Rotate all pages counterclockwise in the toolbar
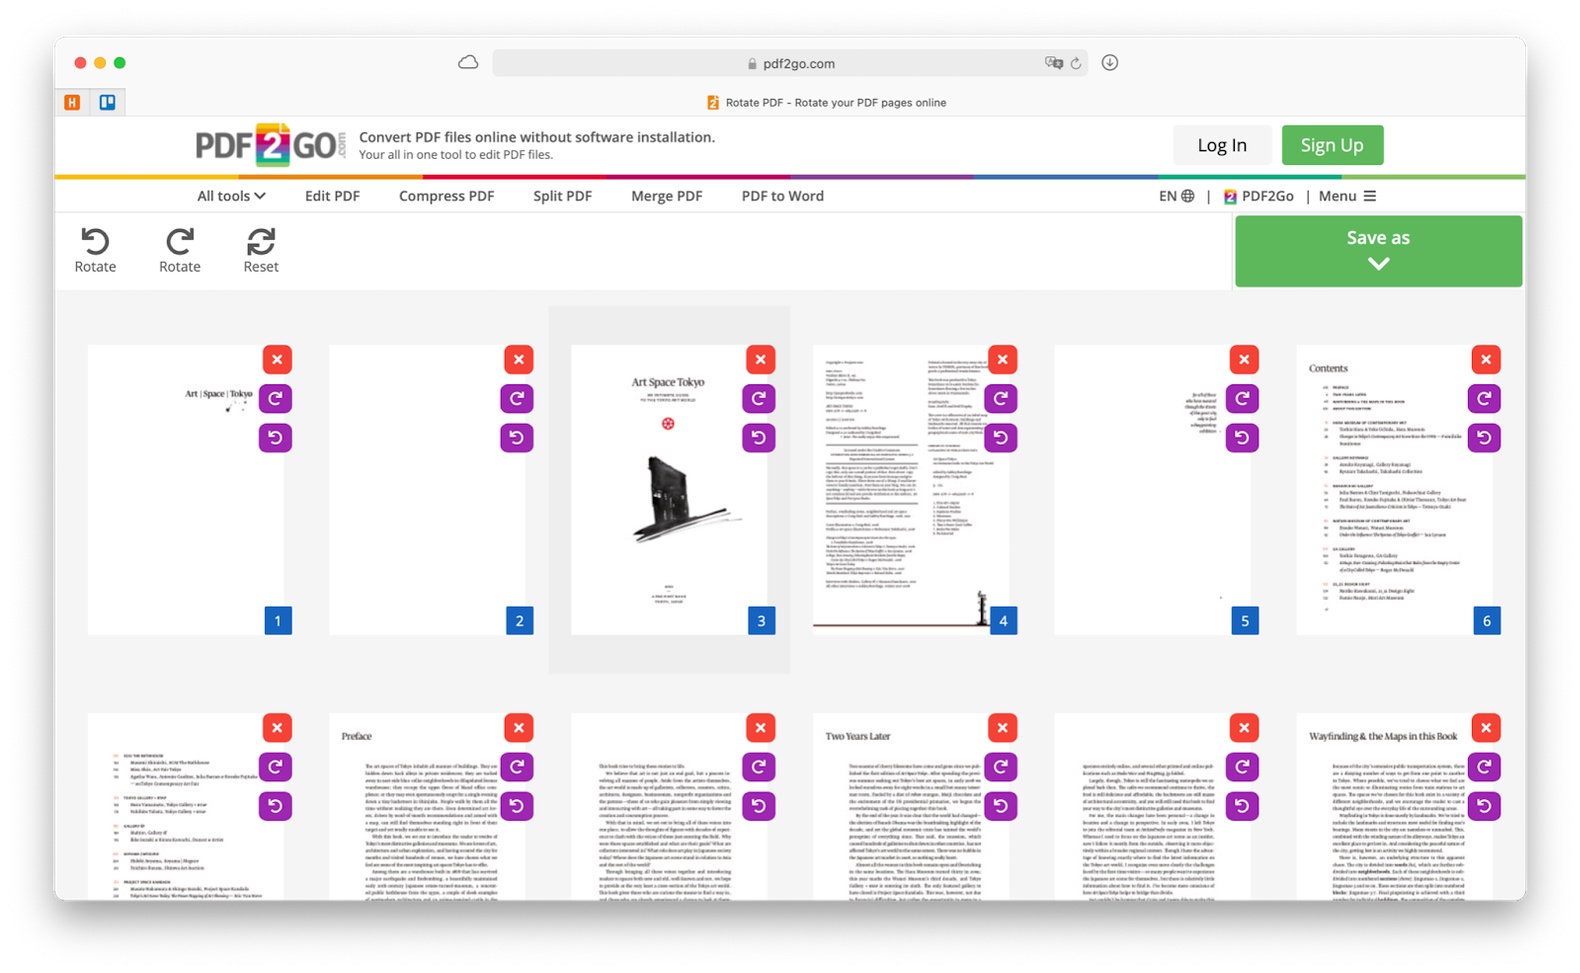The height and width of the screenshot is (973, 1580). [x=95, y=250]
